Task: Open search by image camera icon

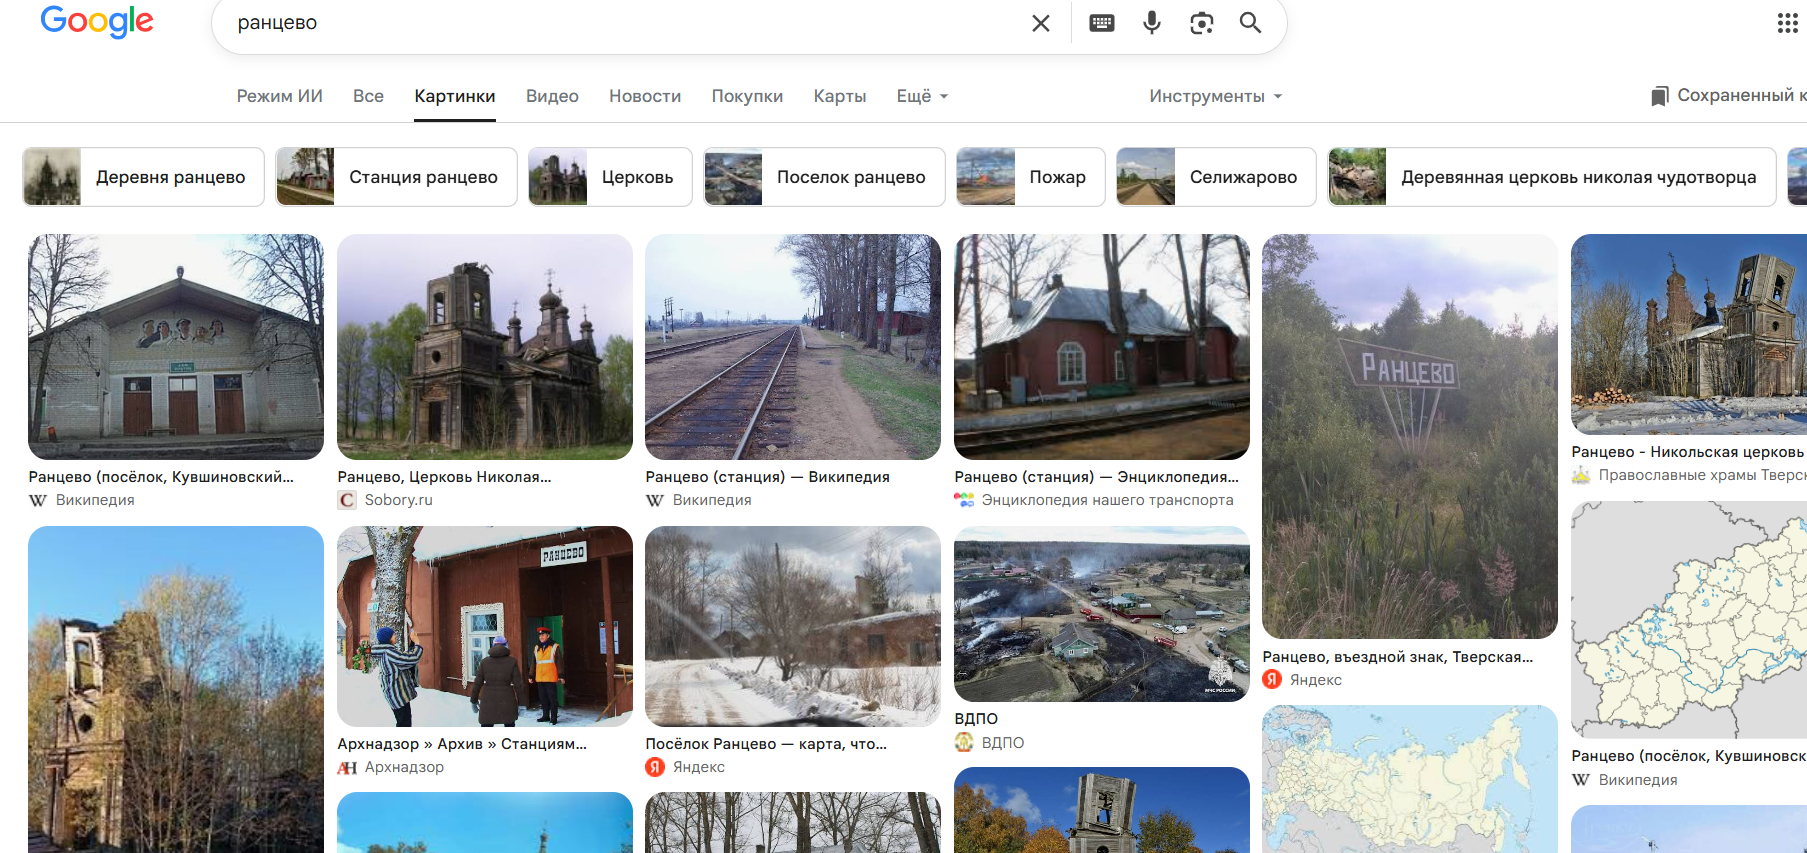Action: pyautogui.click(x=1202, y=23)
